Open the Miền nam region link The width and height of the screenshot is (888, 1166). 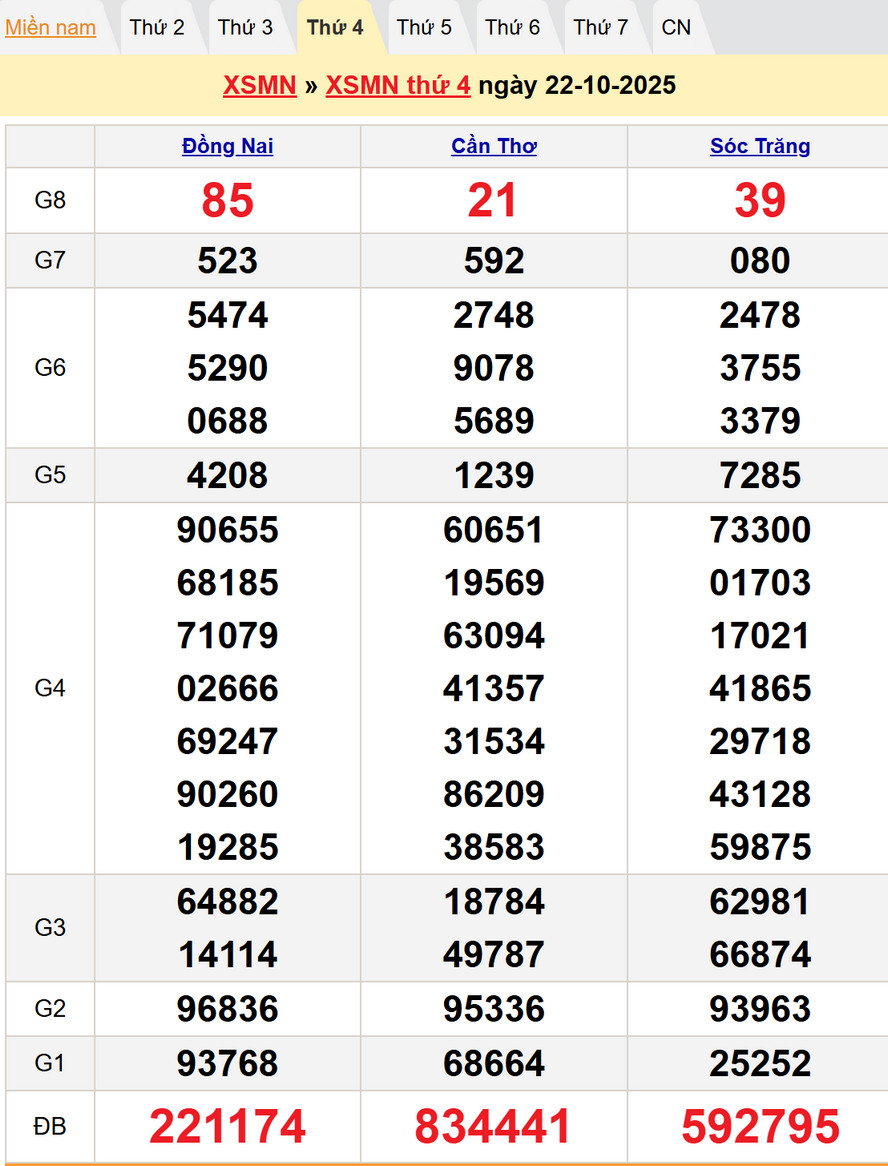point(50,28)
